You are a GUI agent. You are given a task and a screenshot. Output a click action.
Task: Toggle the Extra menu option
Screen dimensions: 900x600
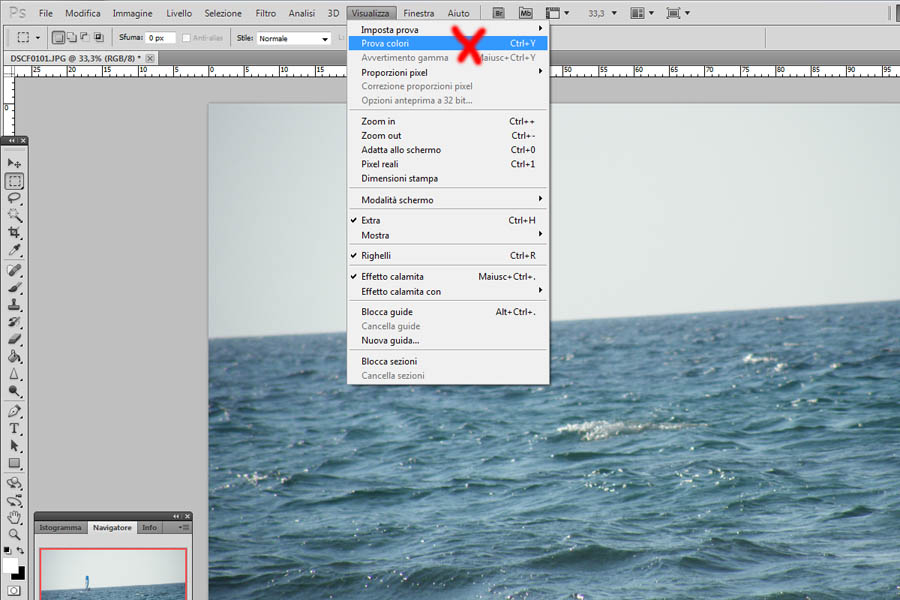(x=371, y=220)
